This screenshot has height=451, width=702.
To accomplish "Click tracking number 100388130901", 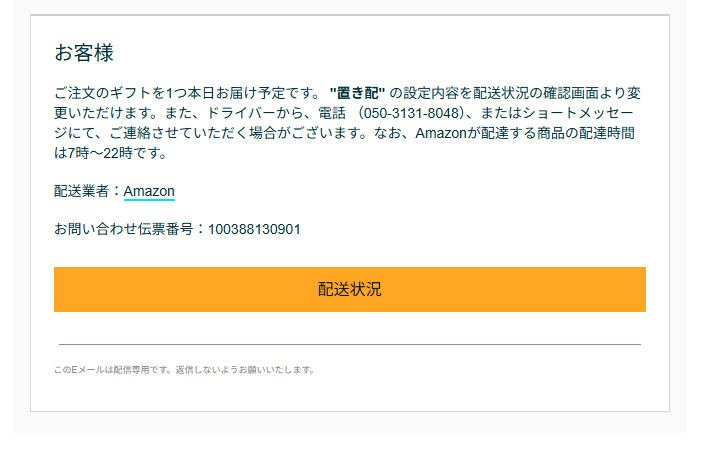I will click(254, 229).
